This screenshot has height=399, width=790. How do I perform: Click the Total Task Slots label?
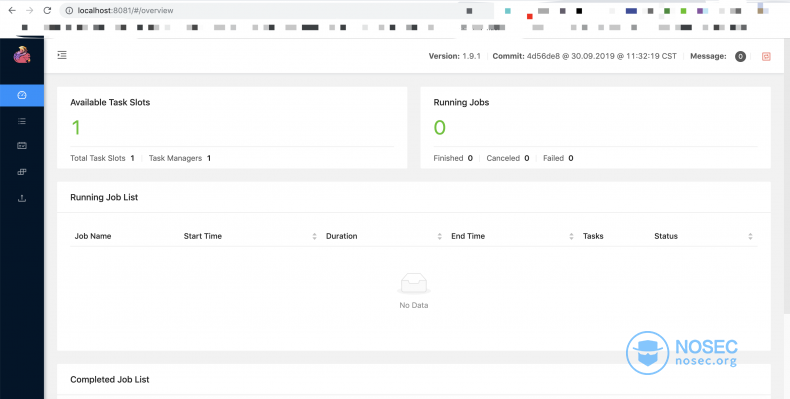[98, 158]
